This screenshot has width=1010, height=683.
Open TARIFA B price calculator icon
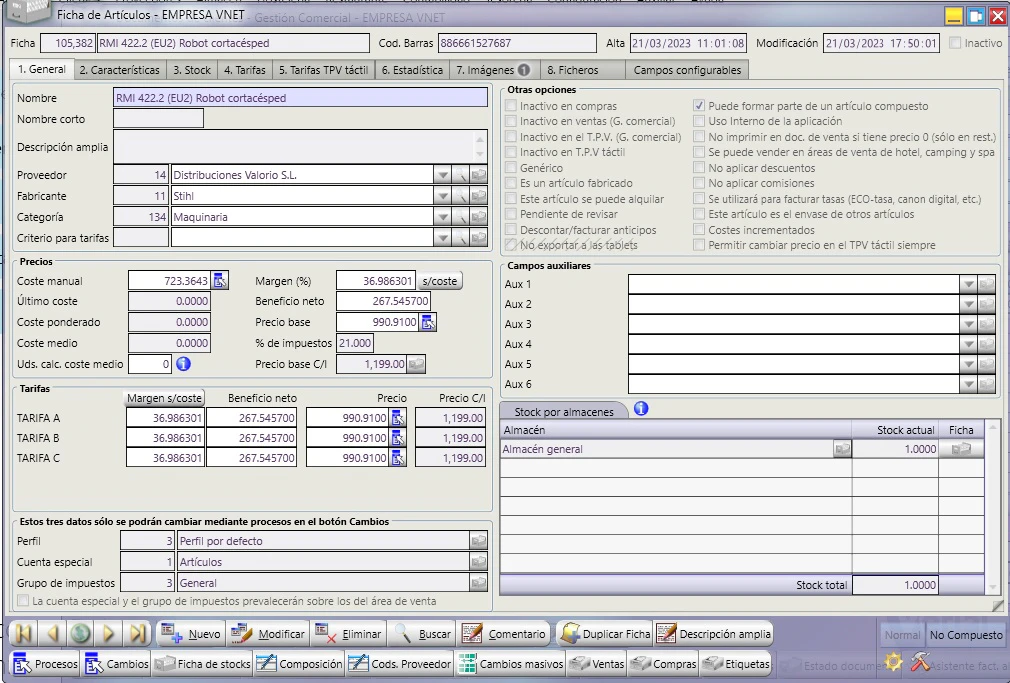tap(398, 438)
